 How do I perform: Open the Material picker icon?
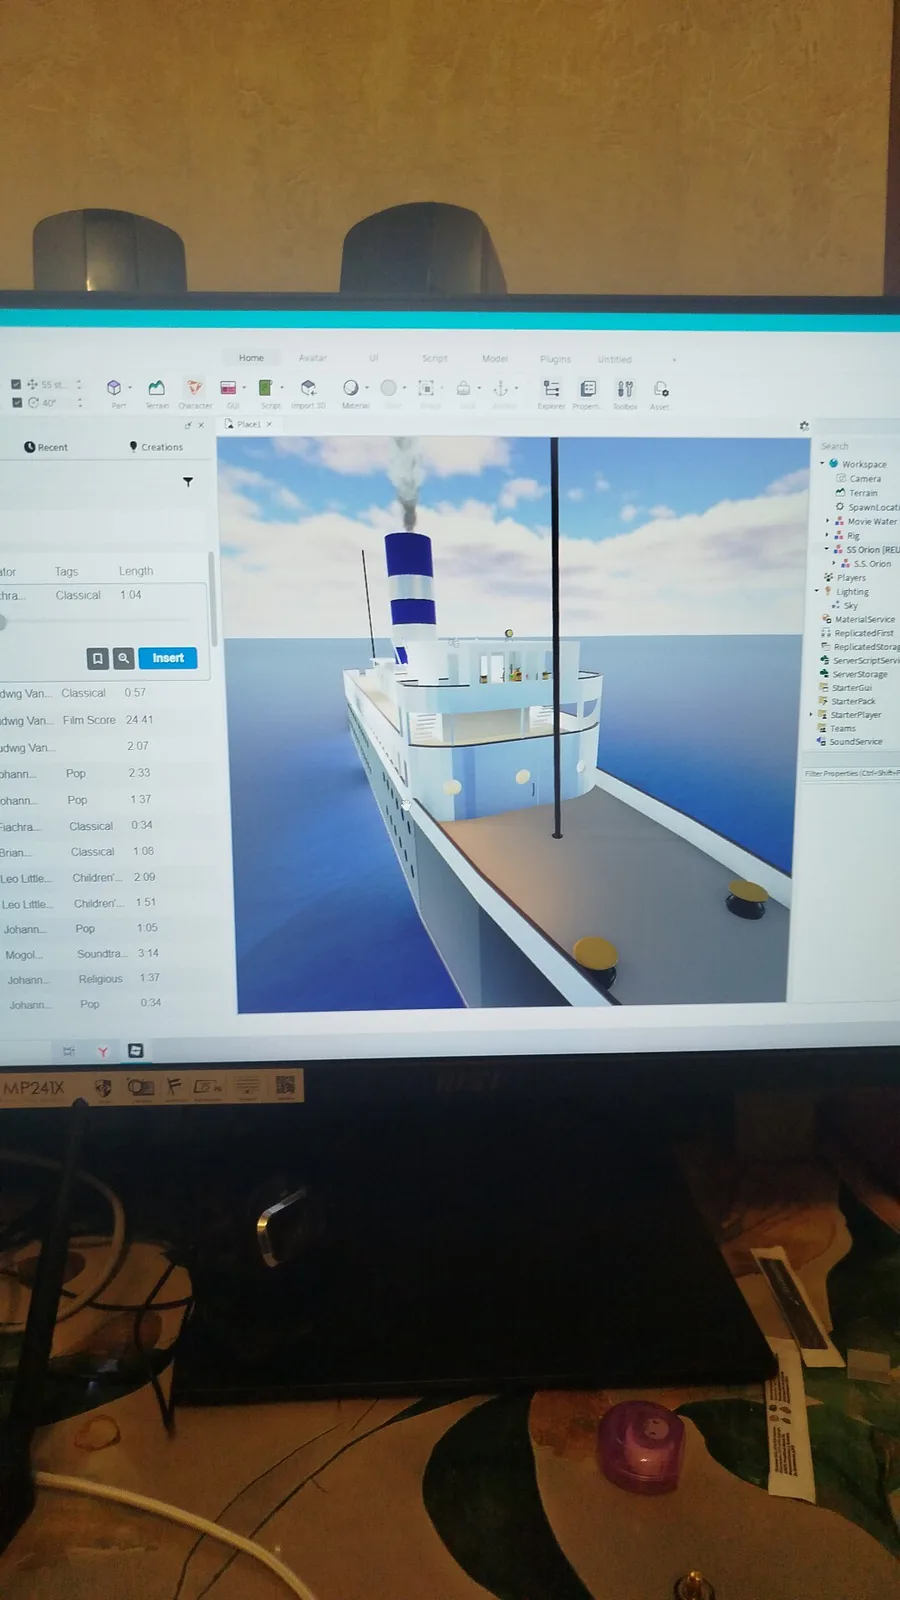coord(351,388)
